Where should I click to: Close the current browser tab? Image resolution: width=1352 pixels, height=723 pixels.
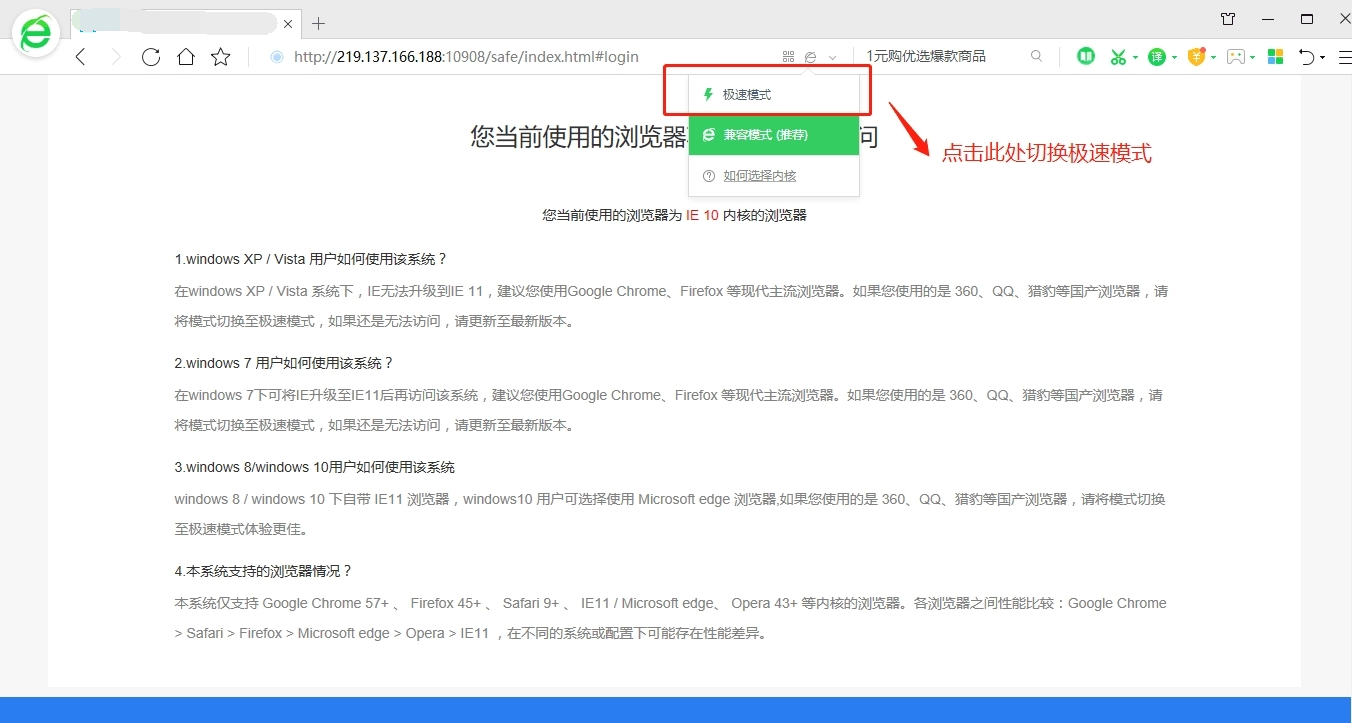click(288, 23)
